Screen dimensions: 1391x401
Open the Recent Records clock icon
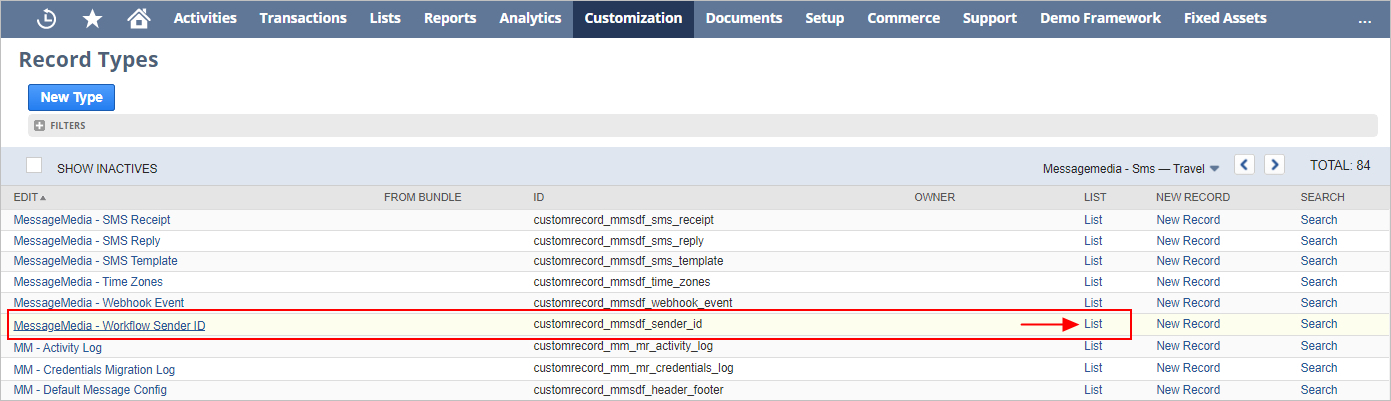tap(46, 18)
